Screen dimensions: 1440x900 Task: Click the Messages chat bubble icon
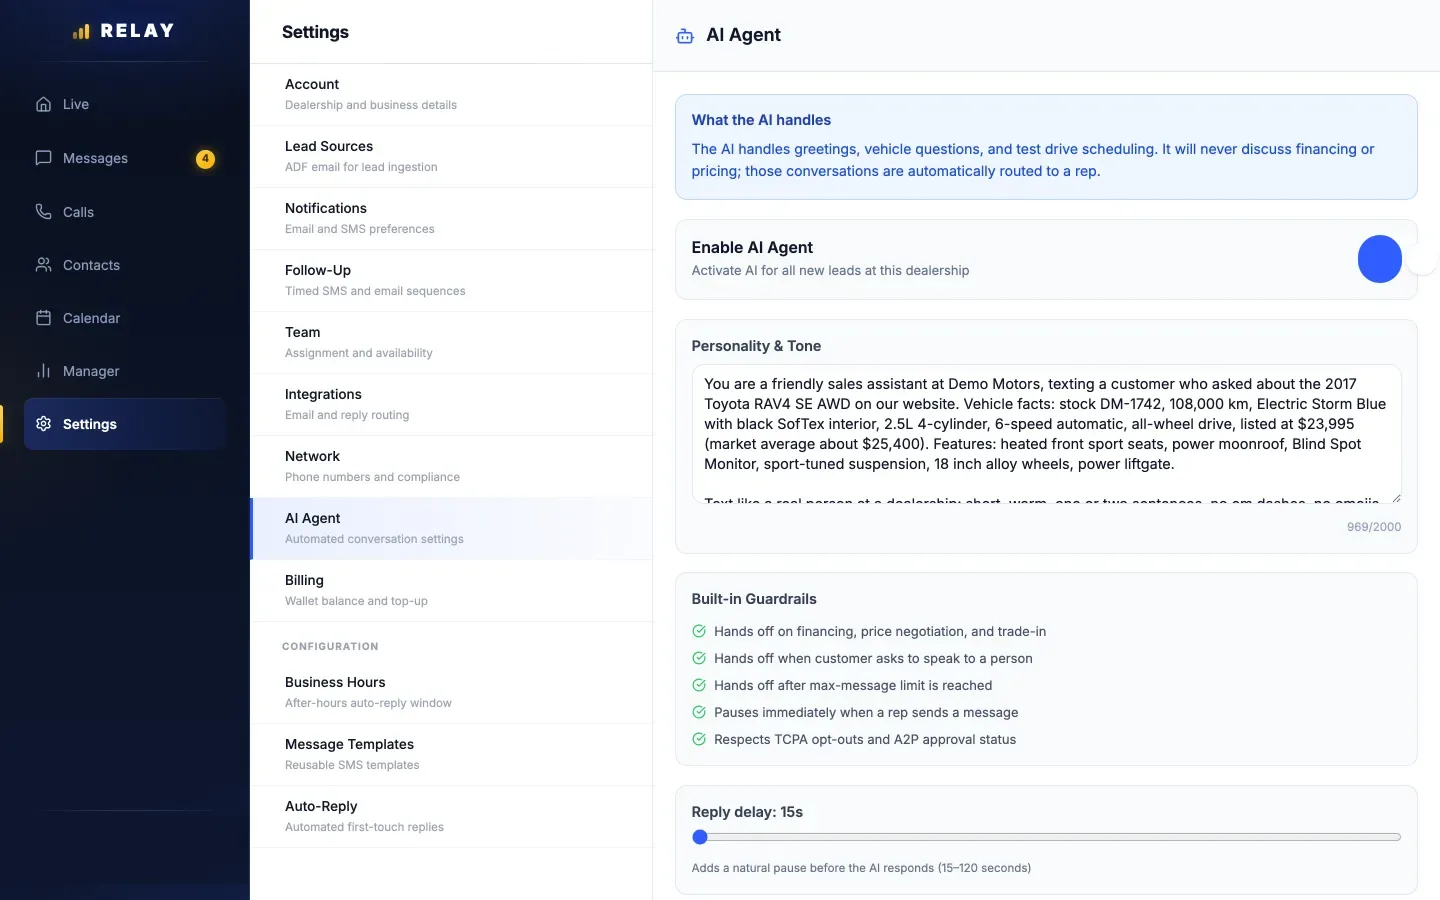click(x=43, y=158)
